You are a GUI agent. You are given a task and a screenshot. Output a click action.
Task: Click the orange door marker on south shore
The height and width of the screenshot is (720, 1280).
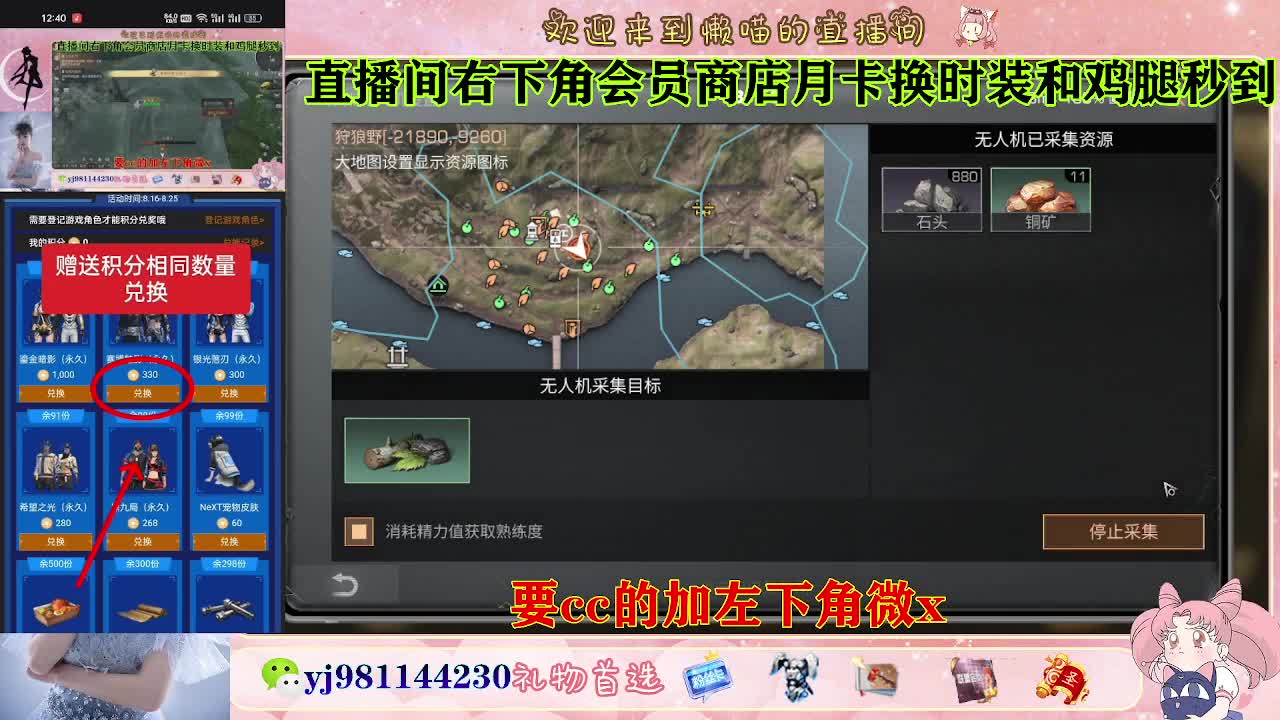[x=571, y=329]
